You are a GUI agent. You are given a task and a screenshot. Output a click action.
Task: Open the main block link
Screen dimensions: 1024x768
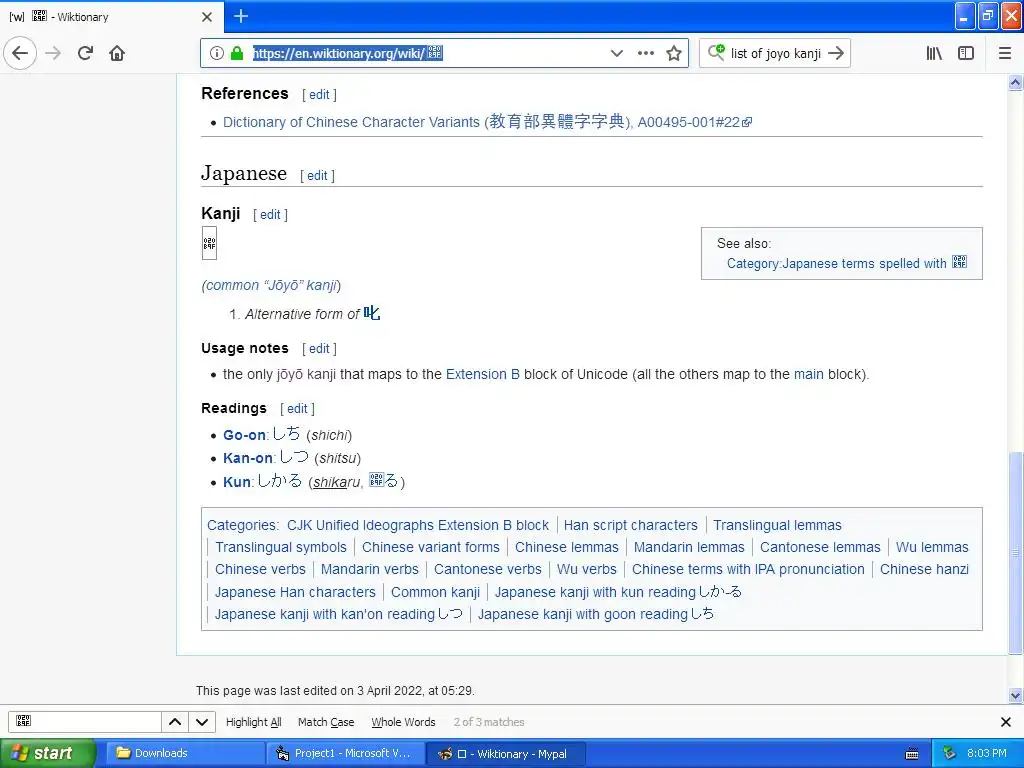click(808, 374)
